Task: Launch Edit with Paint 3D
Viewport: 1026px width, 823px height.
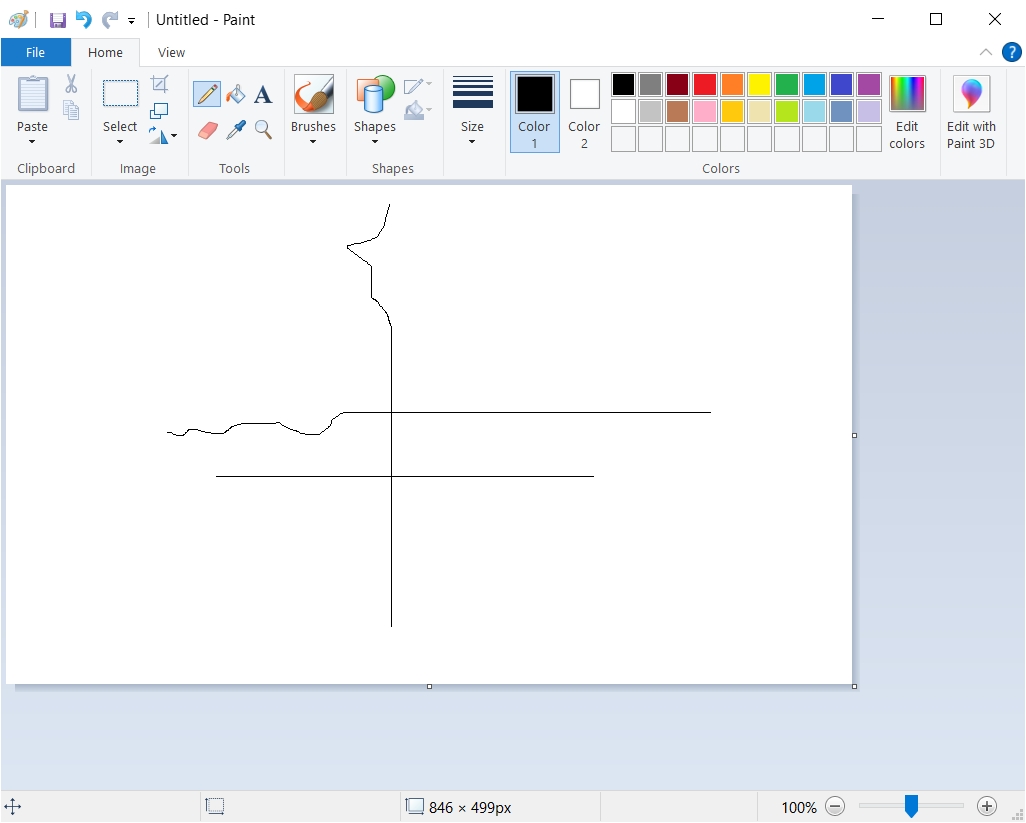Action: 971,112
